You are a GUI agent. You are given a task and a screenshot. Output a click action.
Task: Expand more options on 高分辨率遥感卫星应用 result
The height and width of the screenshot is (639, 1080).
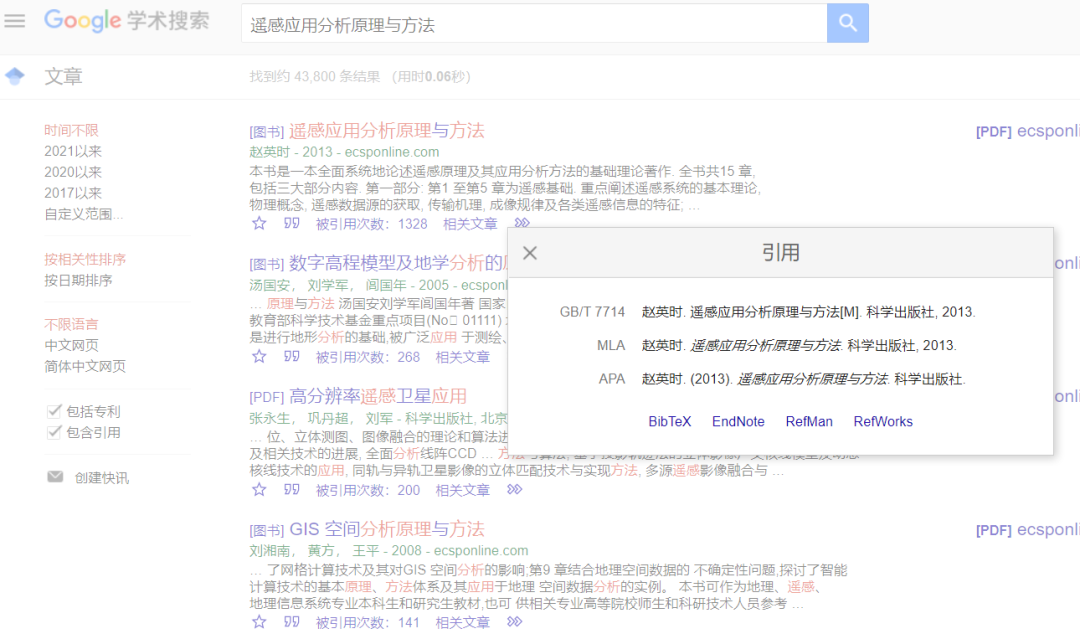coord(514,490)
